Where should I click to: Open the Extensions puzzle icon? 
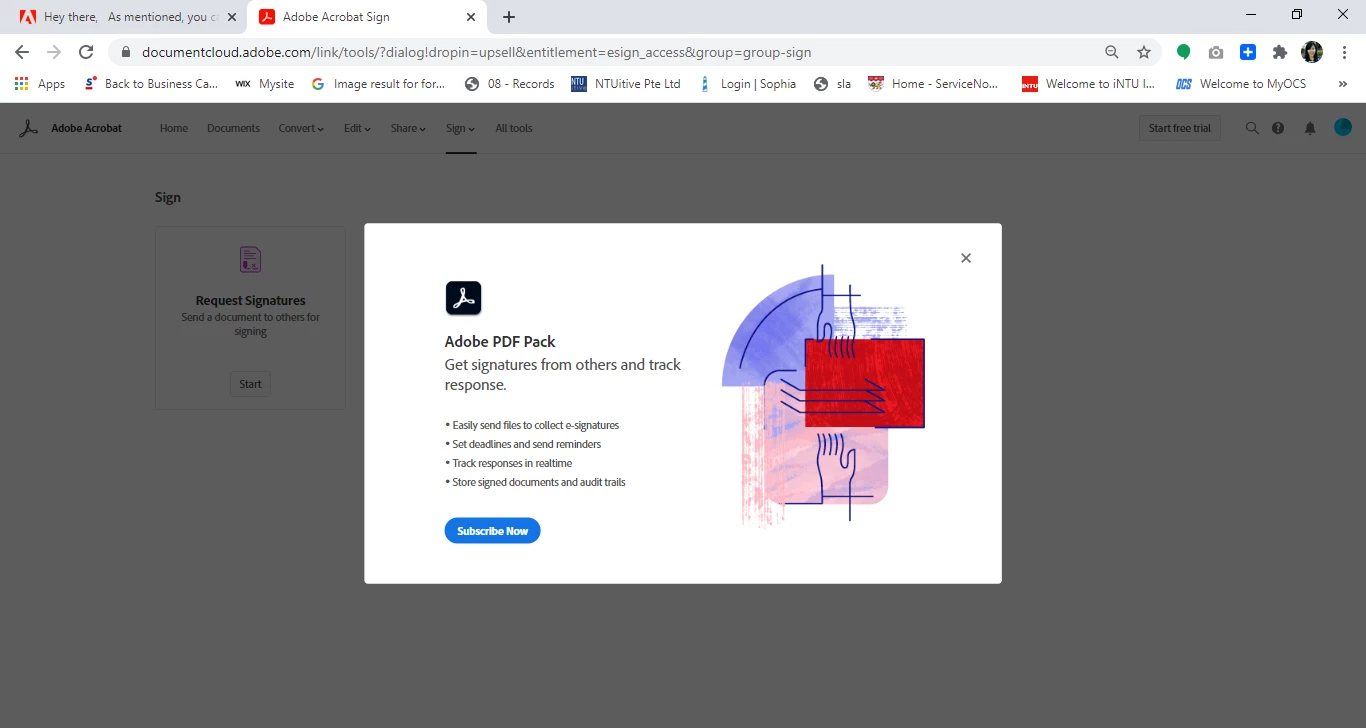[1280, 52]
